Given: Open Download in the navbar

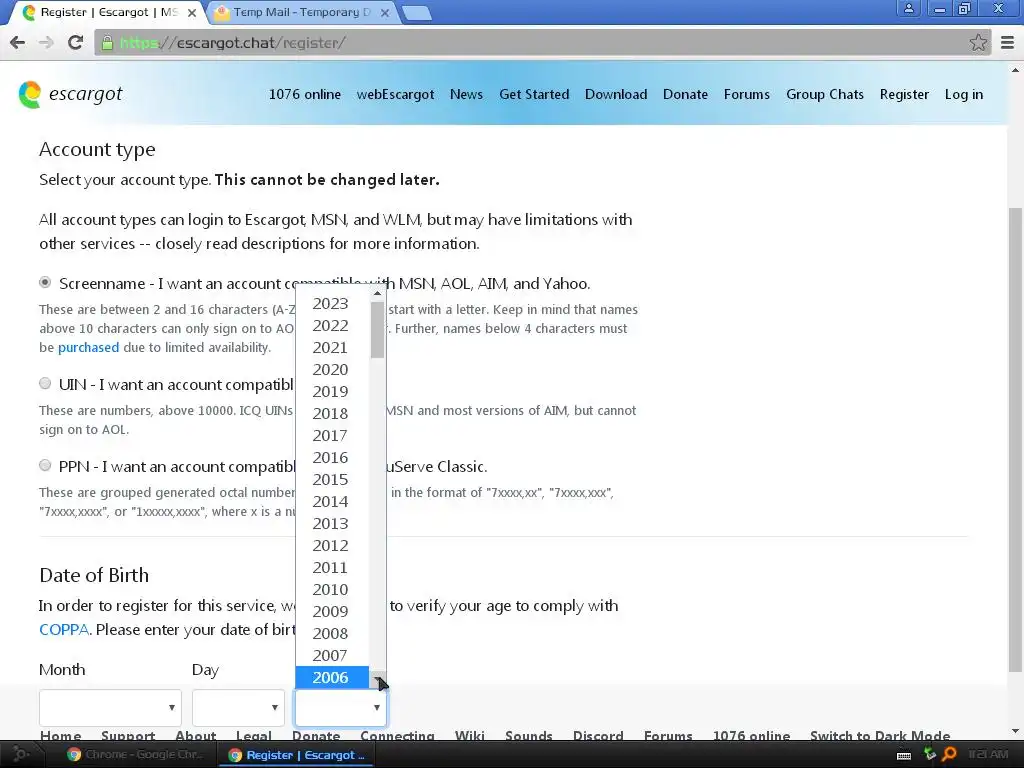Looking at the screenshot, I should pyautogui.click(x=616, y=95).
